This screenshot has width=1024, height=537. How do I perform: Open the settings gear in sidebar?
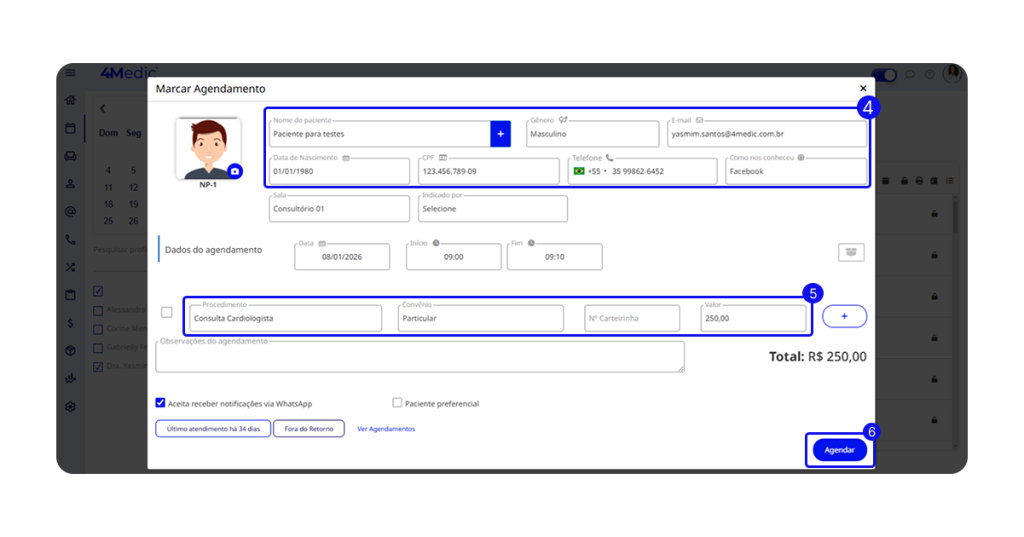(x=70, y=407)
